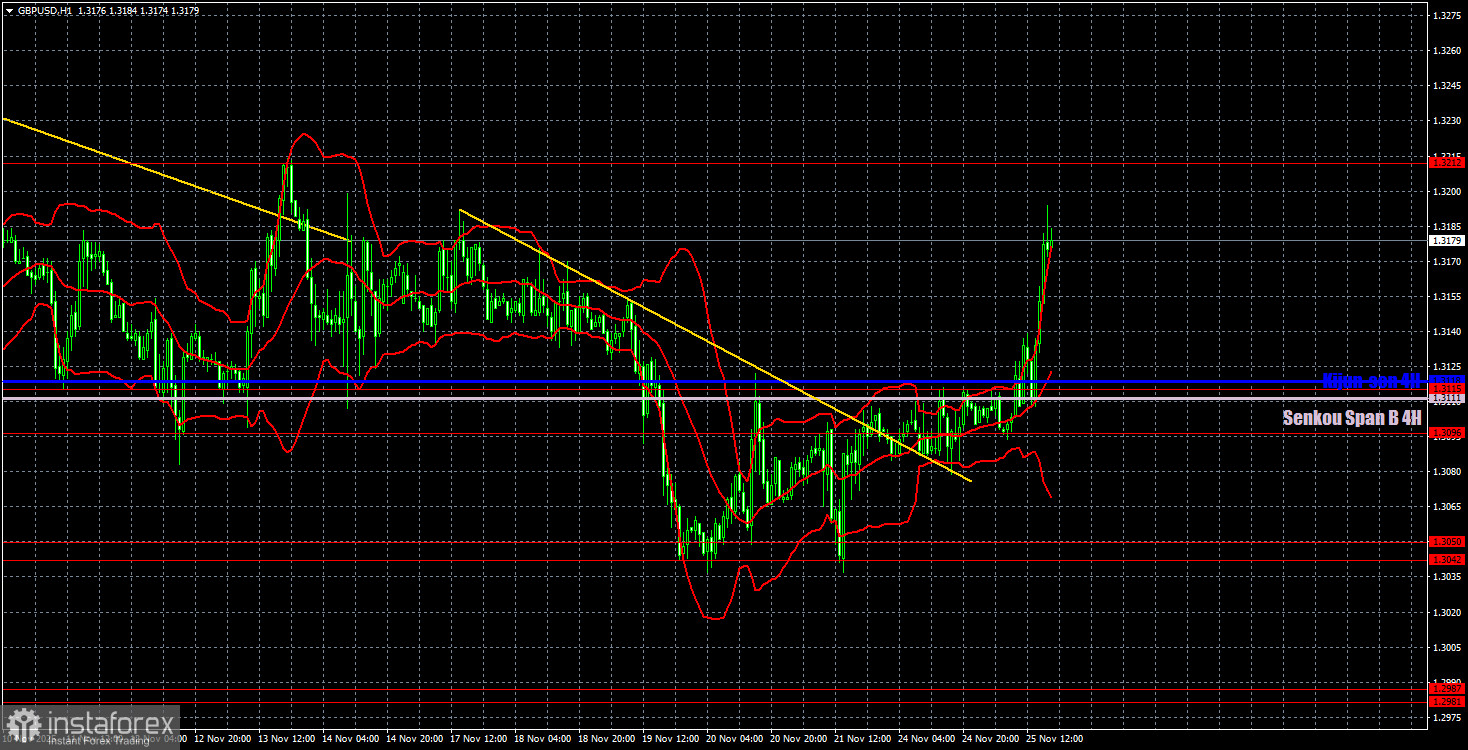Click the 1.2981 lowest price tag
The width and height of the screenshot is (1468, 750).
(x=1445, y=700)
